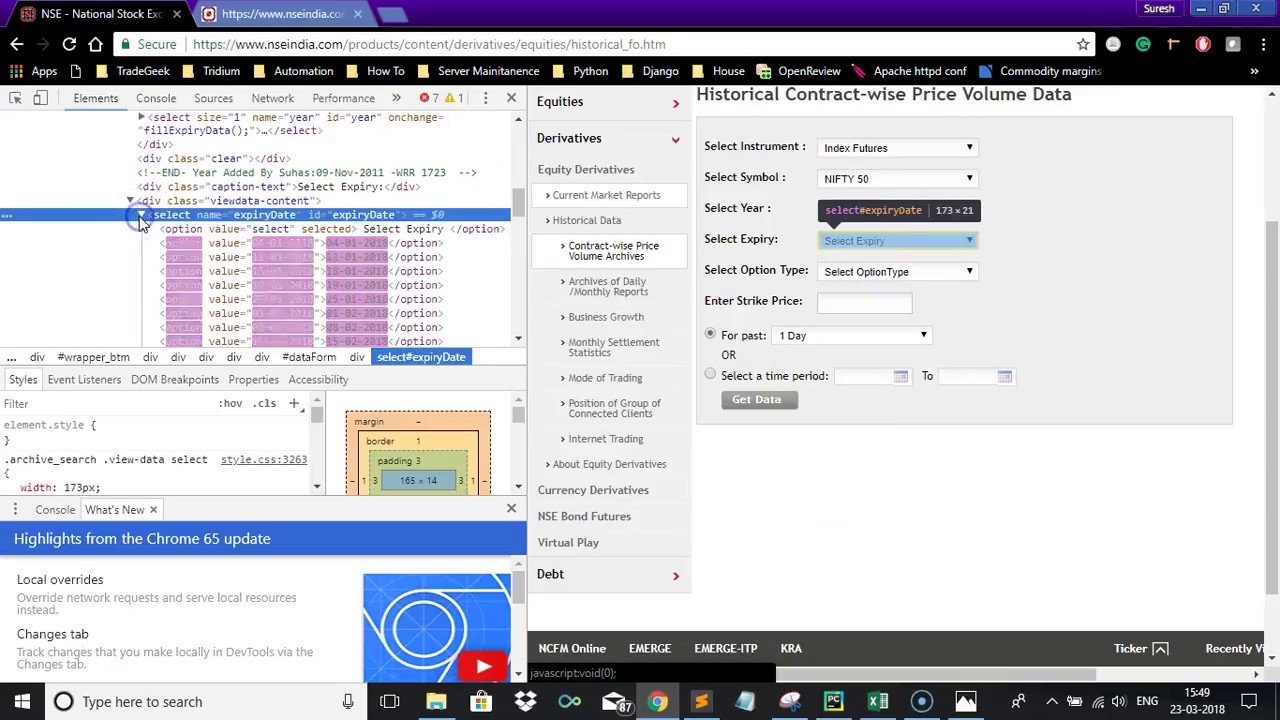Open the DOM Breakpoints pane tab

coord(175,379)
